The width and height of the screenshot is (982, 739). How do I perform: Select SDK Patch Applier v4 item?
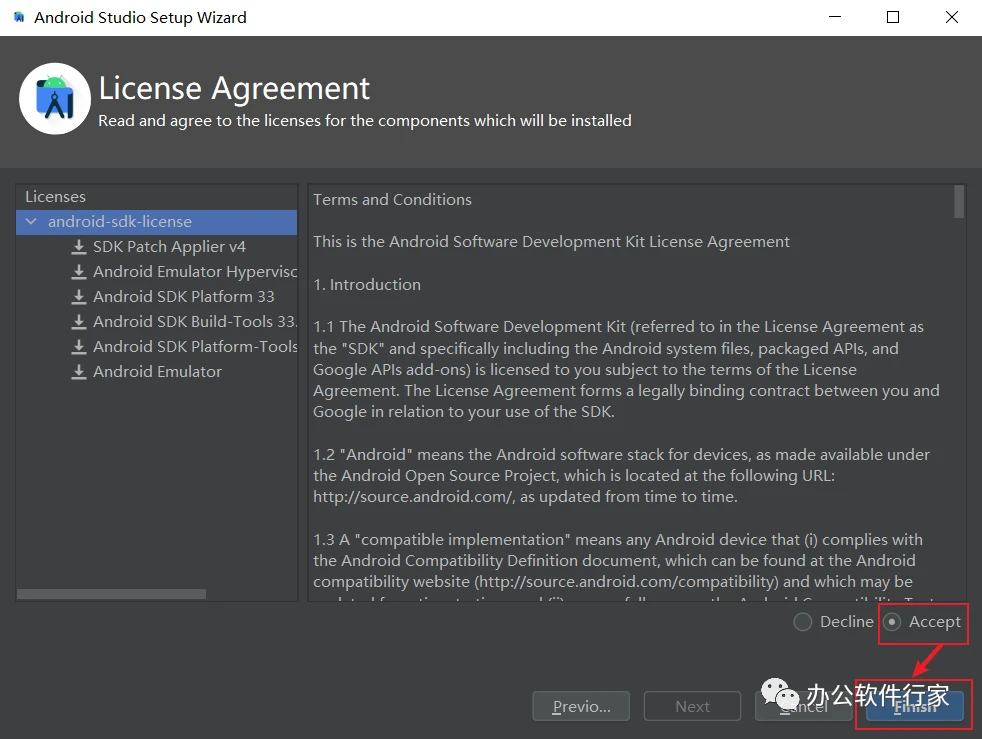click(x=169, y=247)
